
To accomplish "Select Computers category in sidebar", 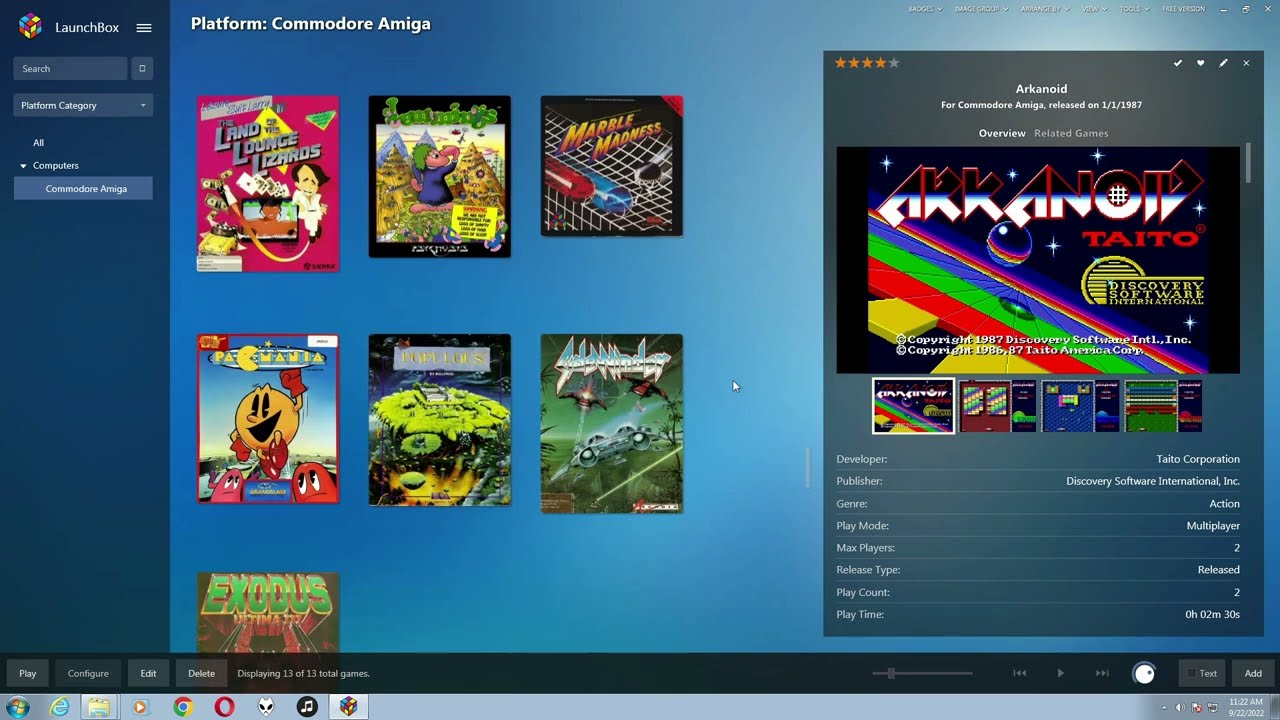I will point(56,166).
